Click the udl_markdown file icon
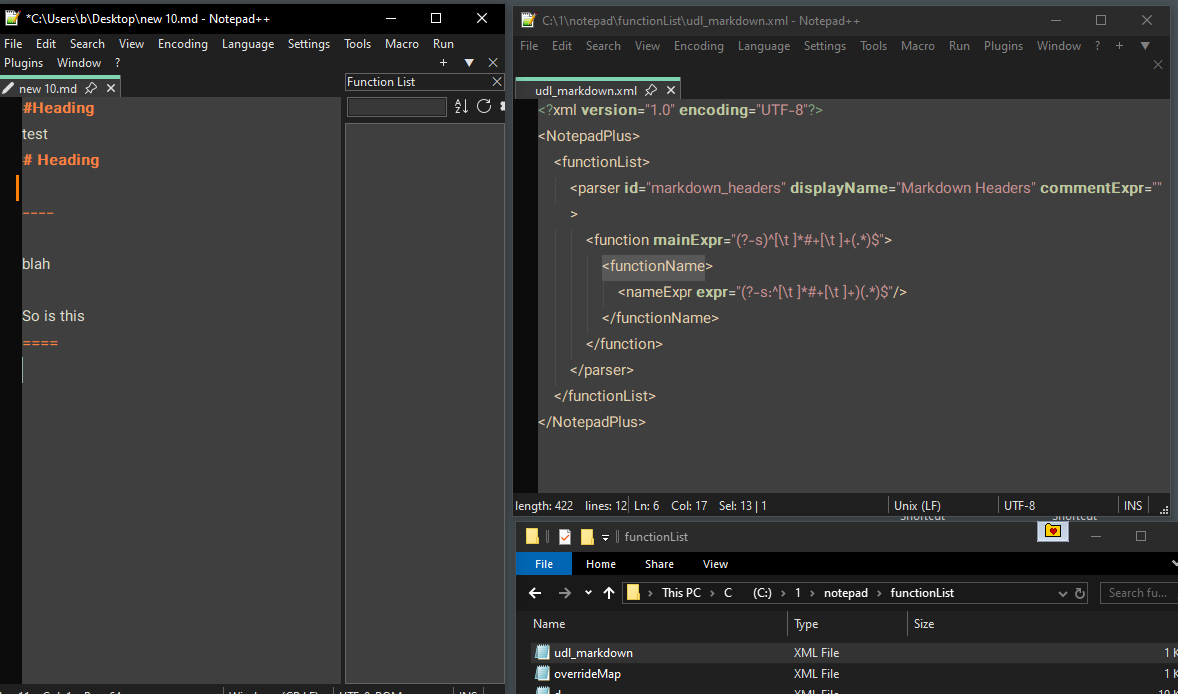This screenshot has width=1178, height=694. (542, 653)
